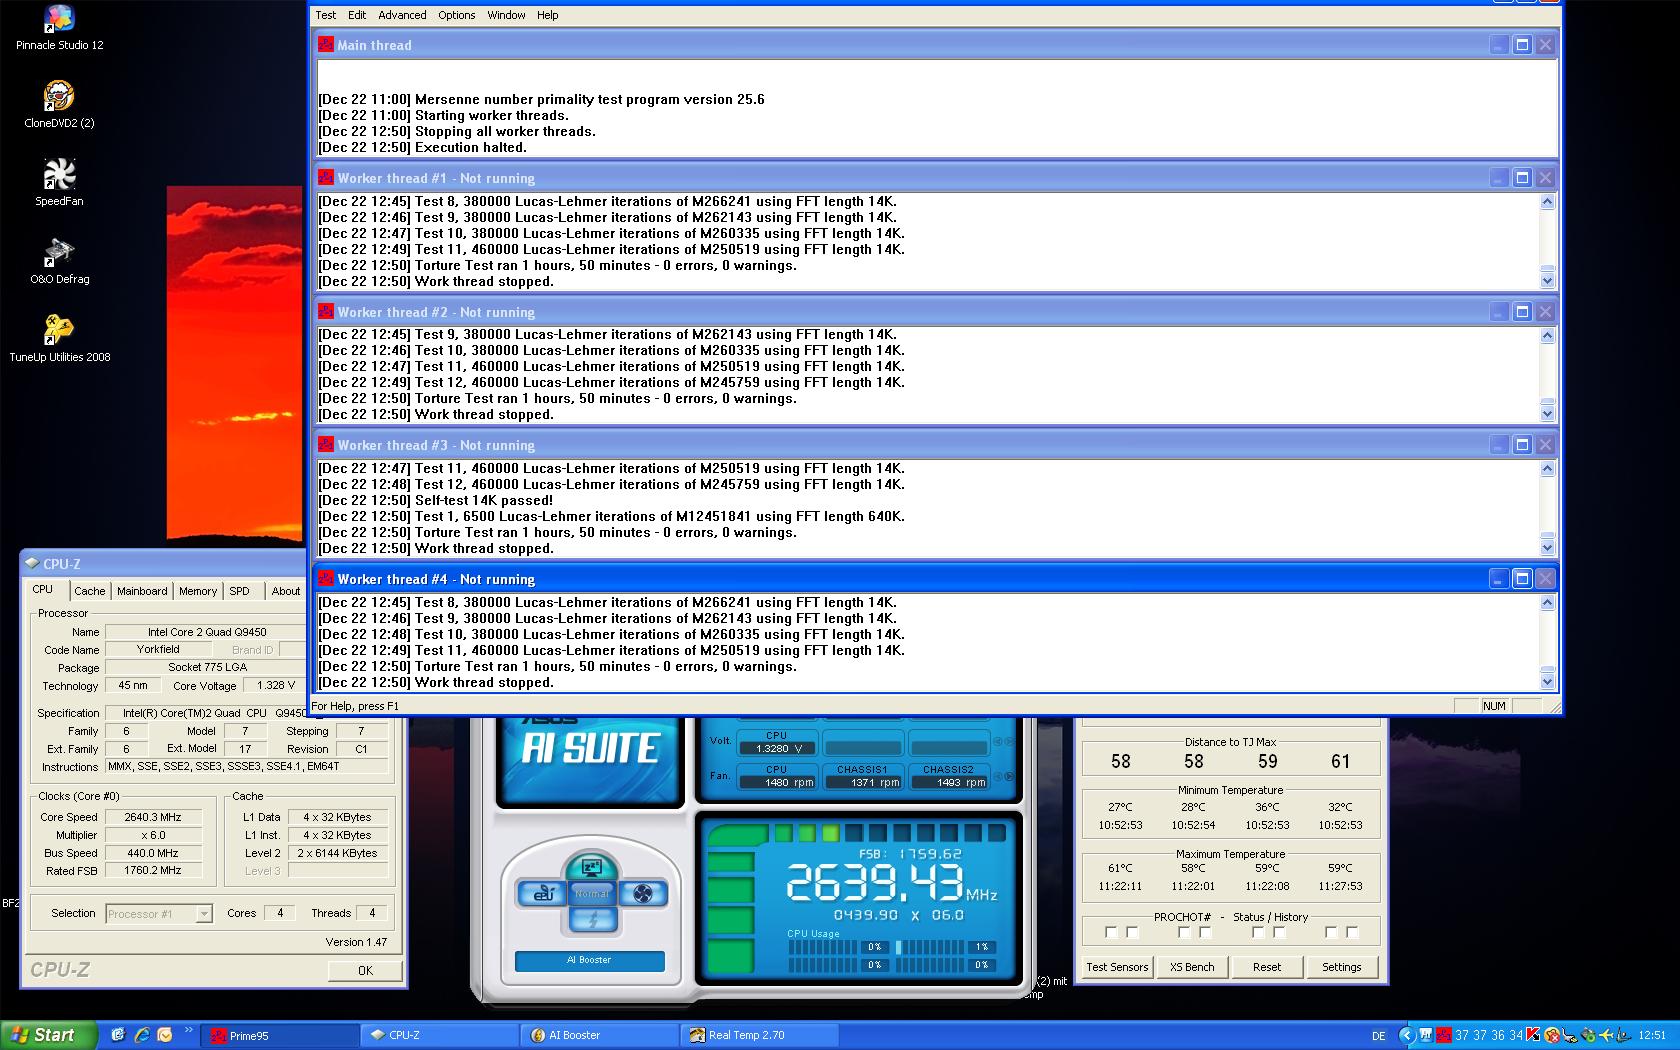Launch SpeedFan desktop icon
Image resolution: width=1680 pixels, height=1050 pixels.
[x=59, y=183]
